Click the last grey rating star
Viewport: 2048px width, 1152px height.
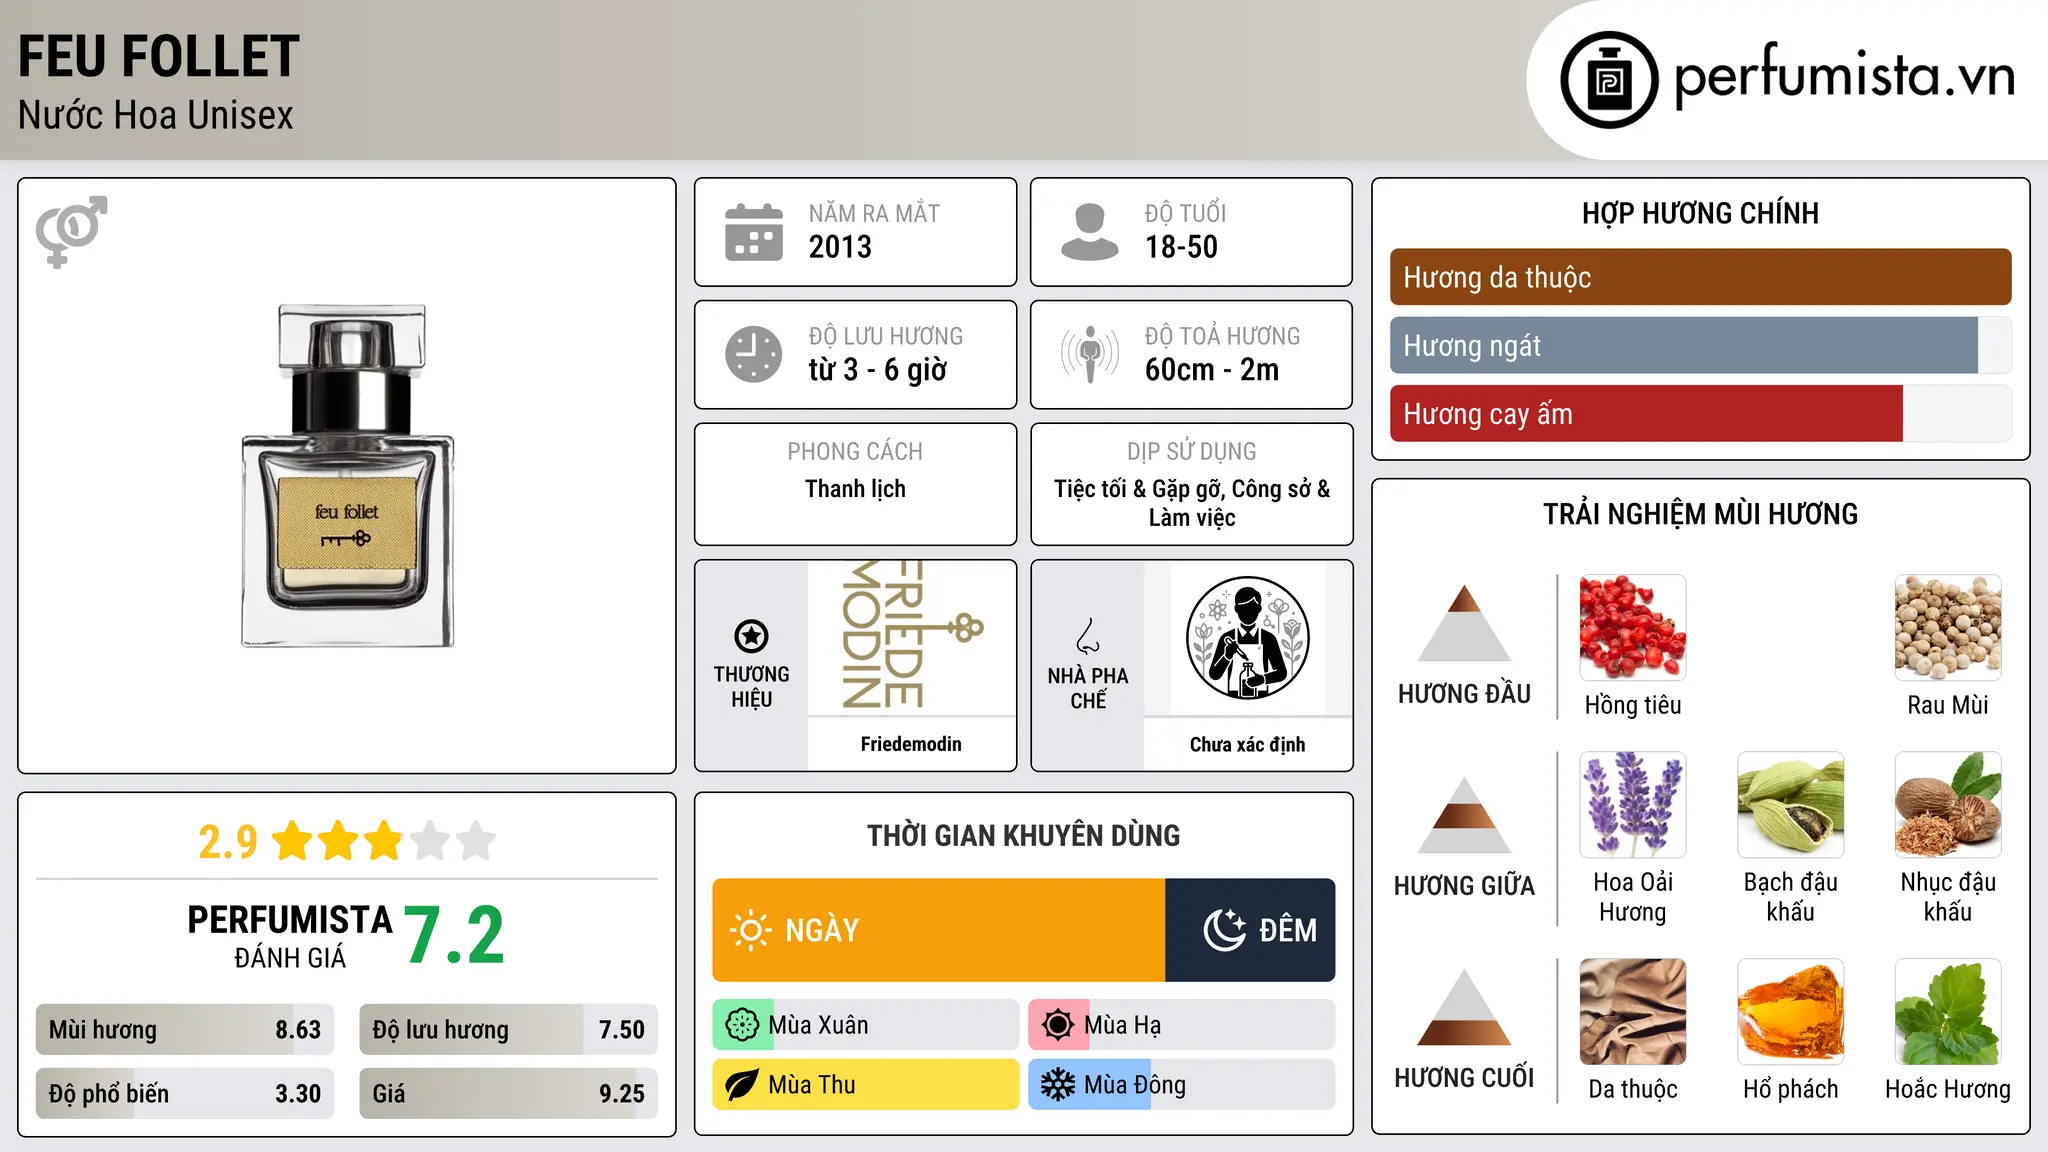coord(476,841)
